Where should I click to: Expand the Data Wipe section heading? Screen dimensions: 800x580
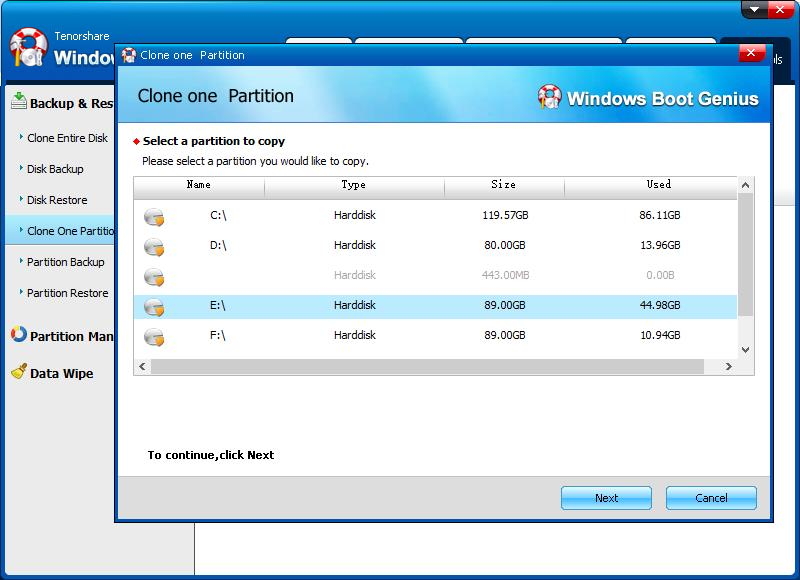pos(62,373)
